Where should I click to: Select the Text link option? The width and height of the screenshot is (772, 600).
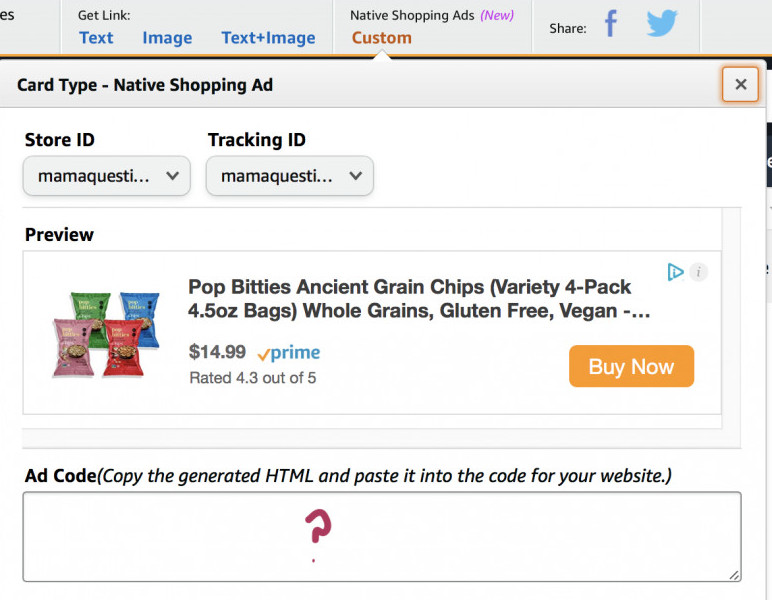(x=96, y=38)
